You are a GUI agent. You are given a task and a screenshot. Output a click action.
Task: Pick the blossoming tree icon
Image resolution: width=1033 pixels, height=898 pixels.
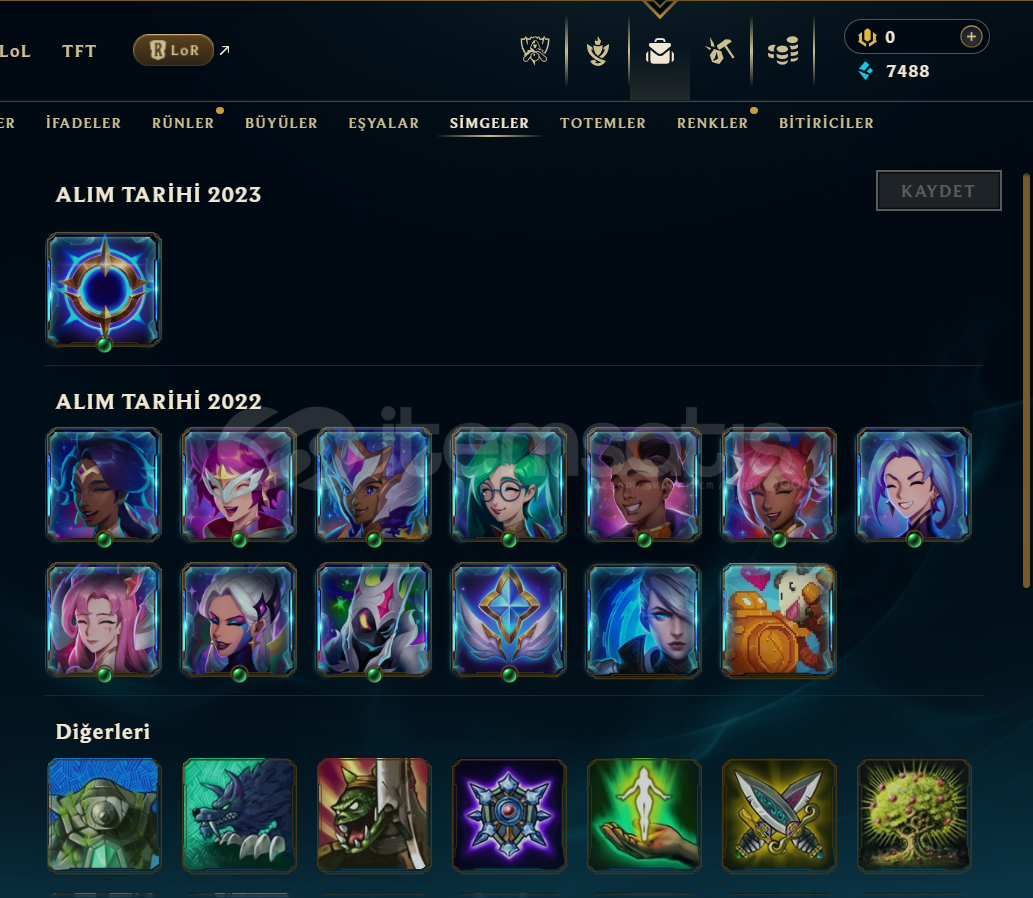click(x=914, y=815)
